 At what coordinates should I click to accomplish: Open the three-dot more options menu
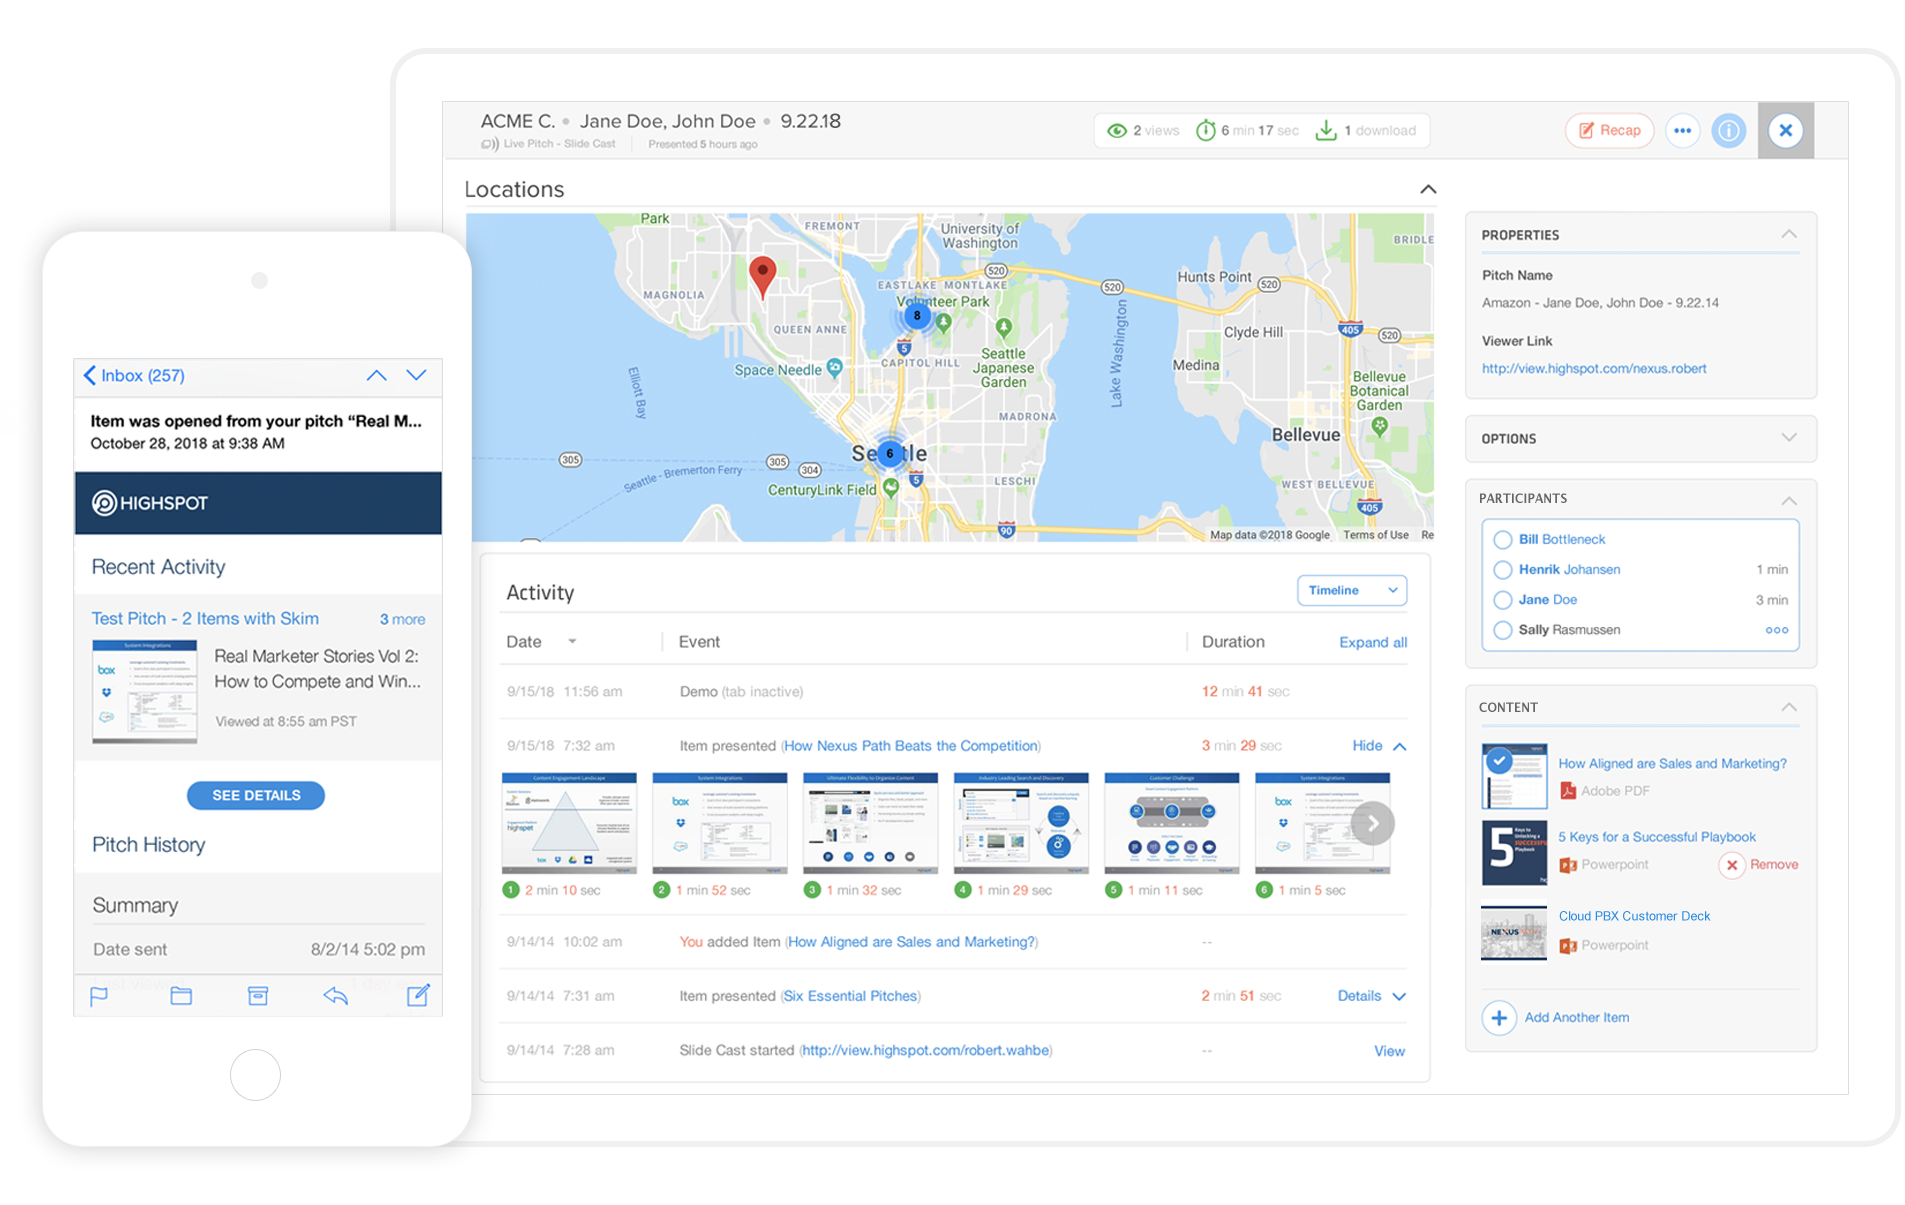[1682, 130]
